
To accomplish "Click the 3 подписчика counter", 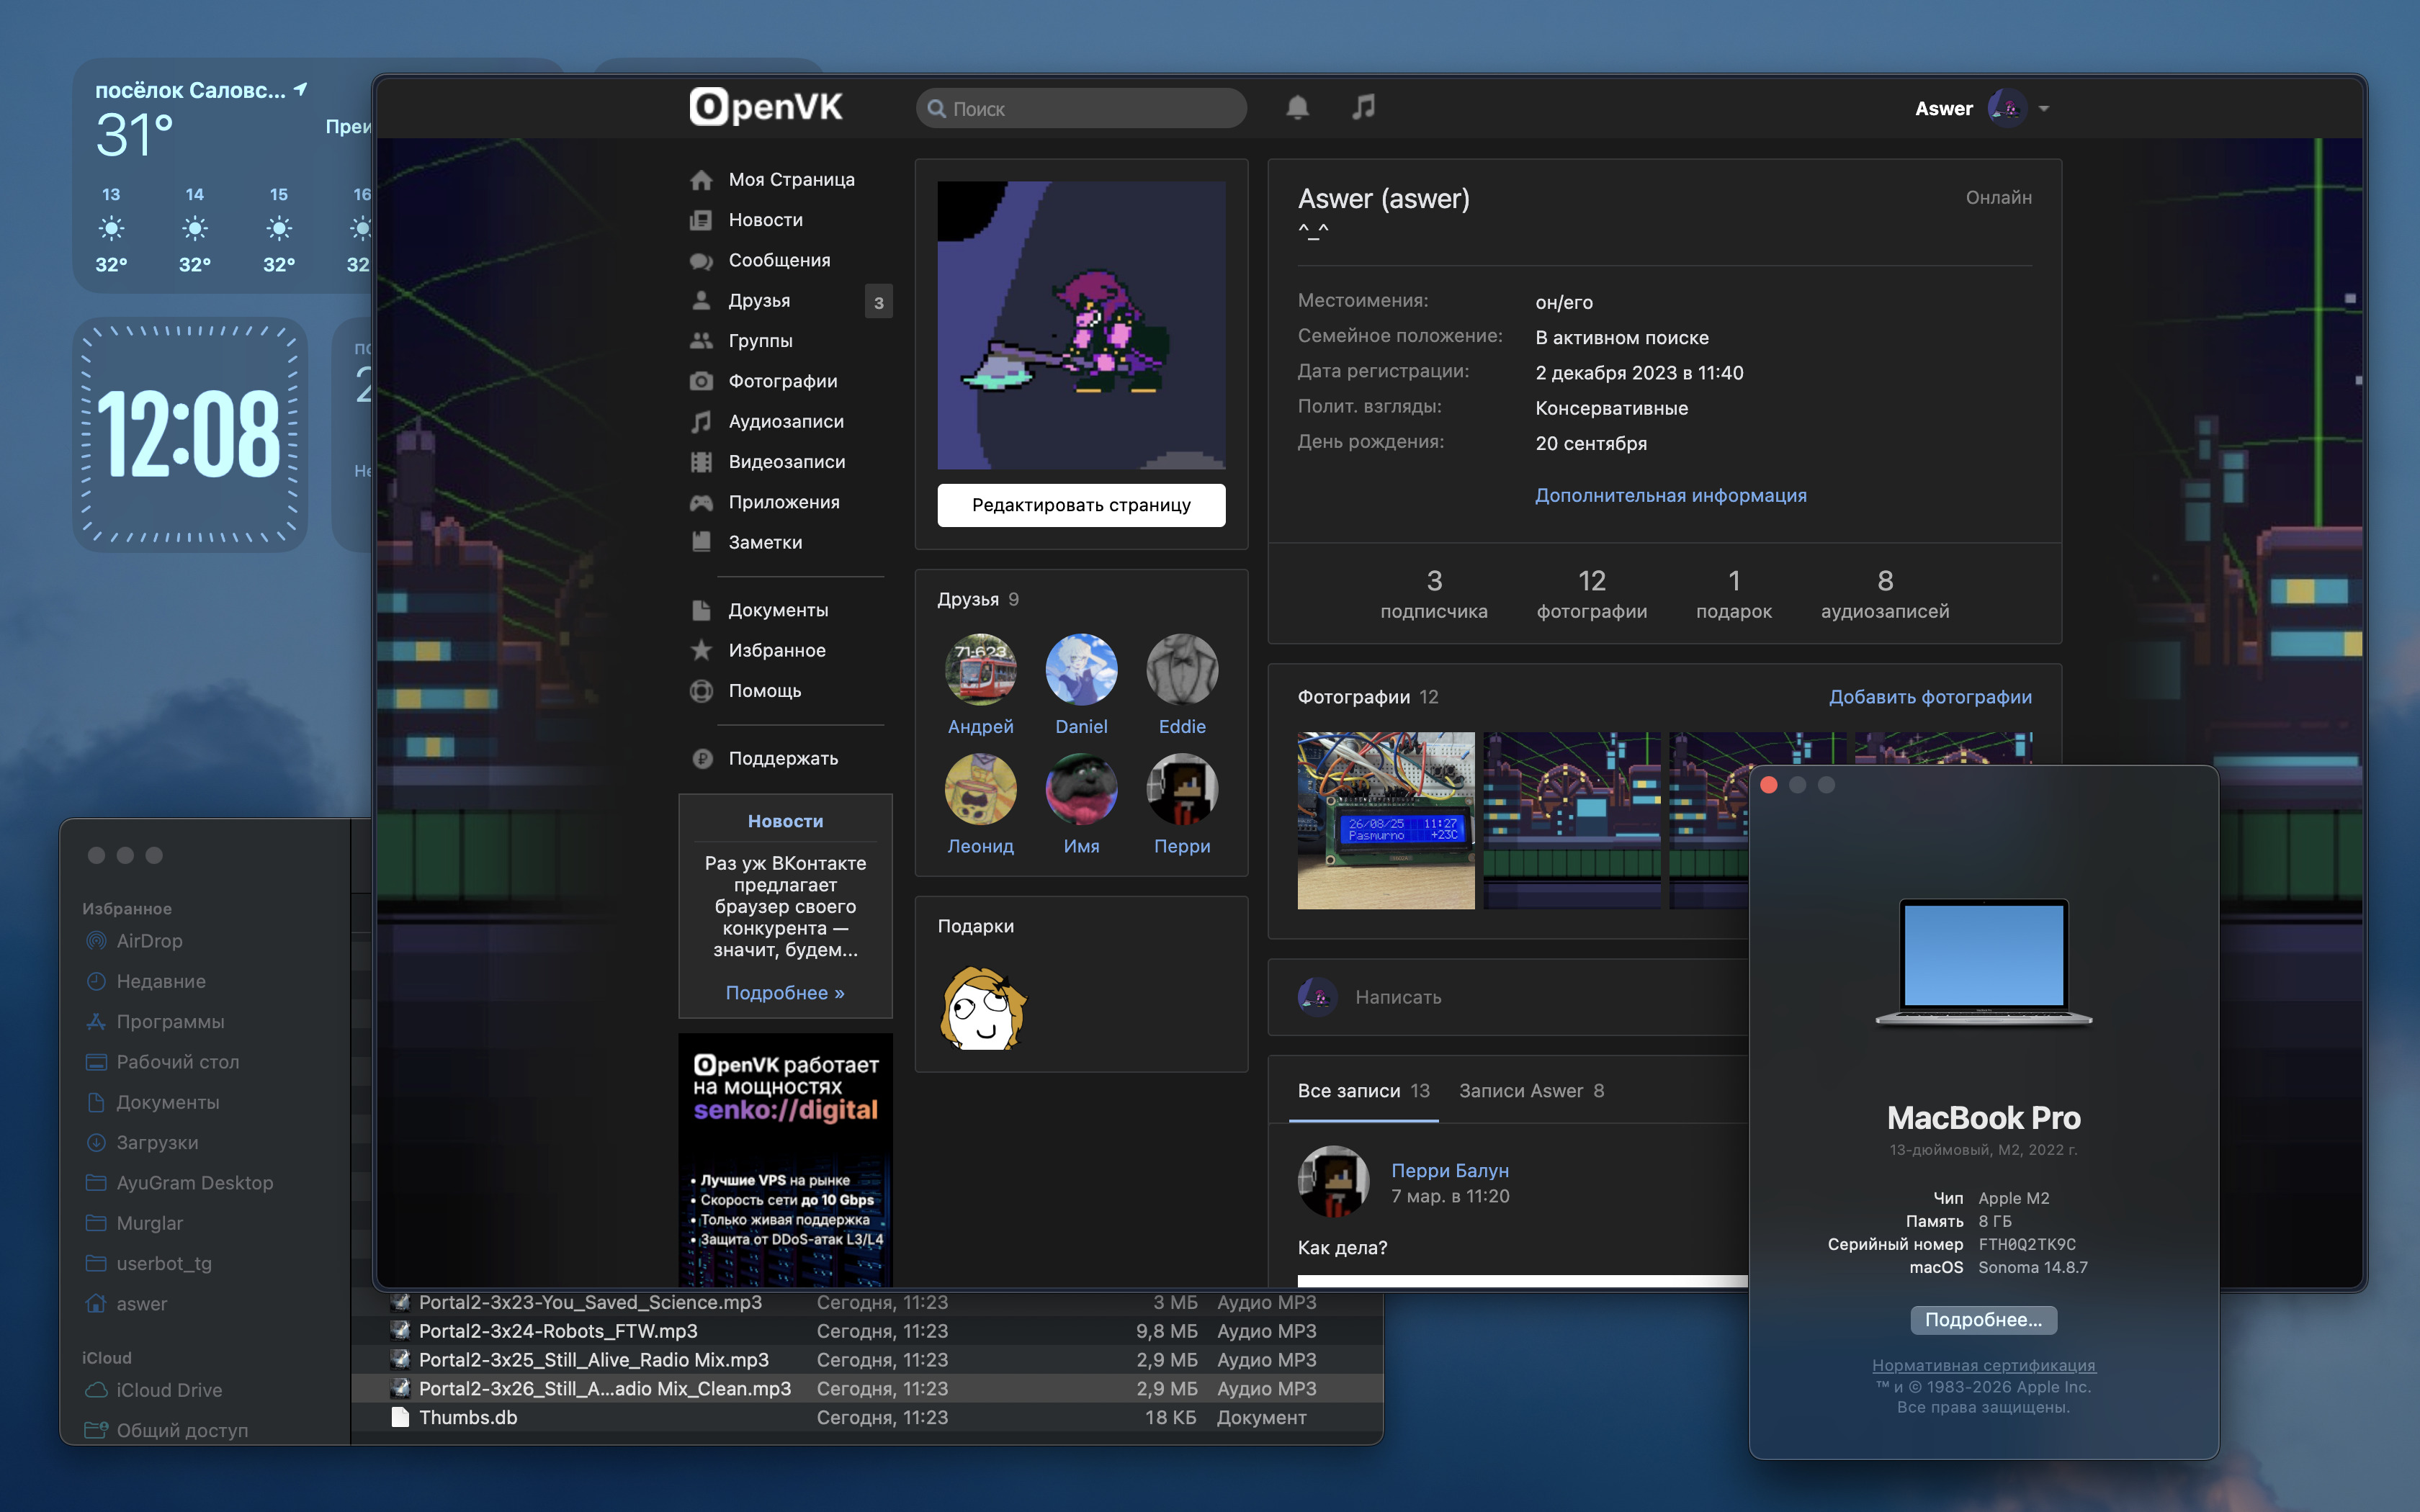I will (1434, 595).
